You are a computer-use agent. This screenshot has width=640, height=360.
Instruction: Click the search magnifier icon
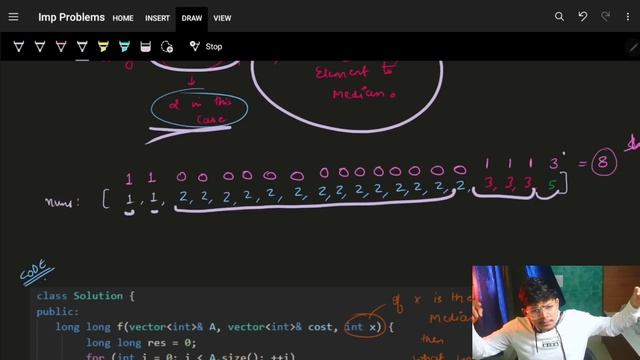tap(559, 17)
